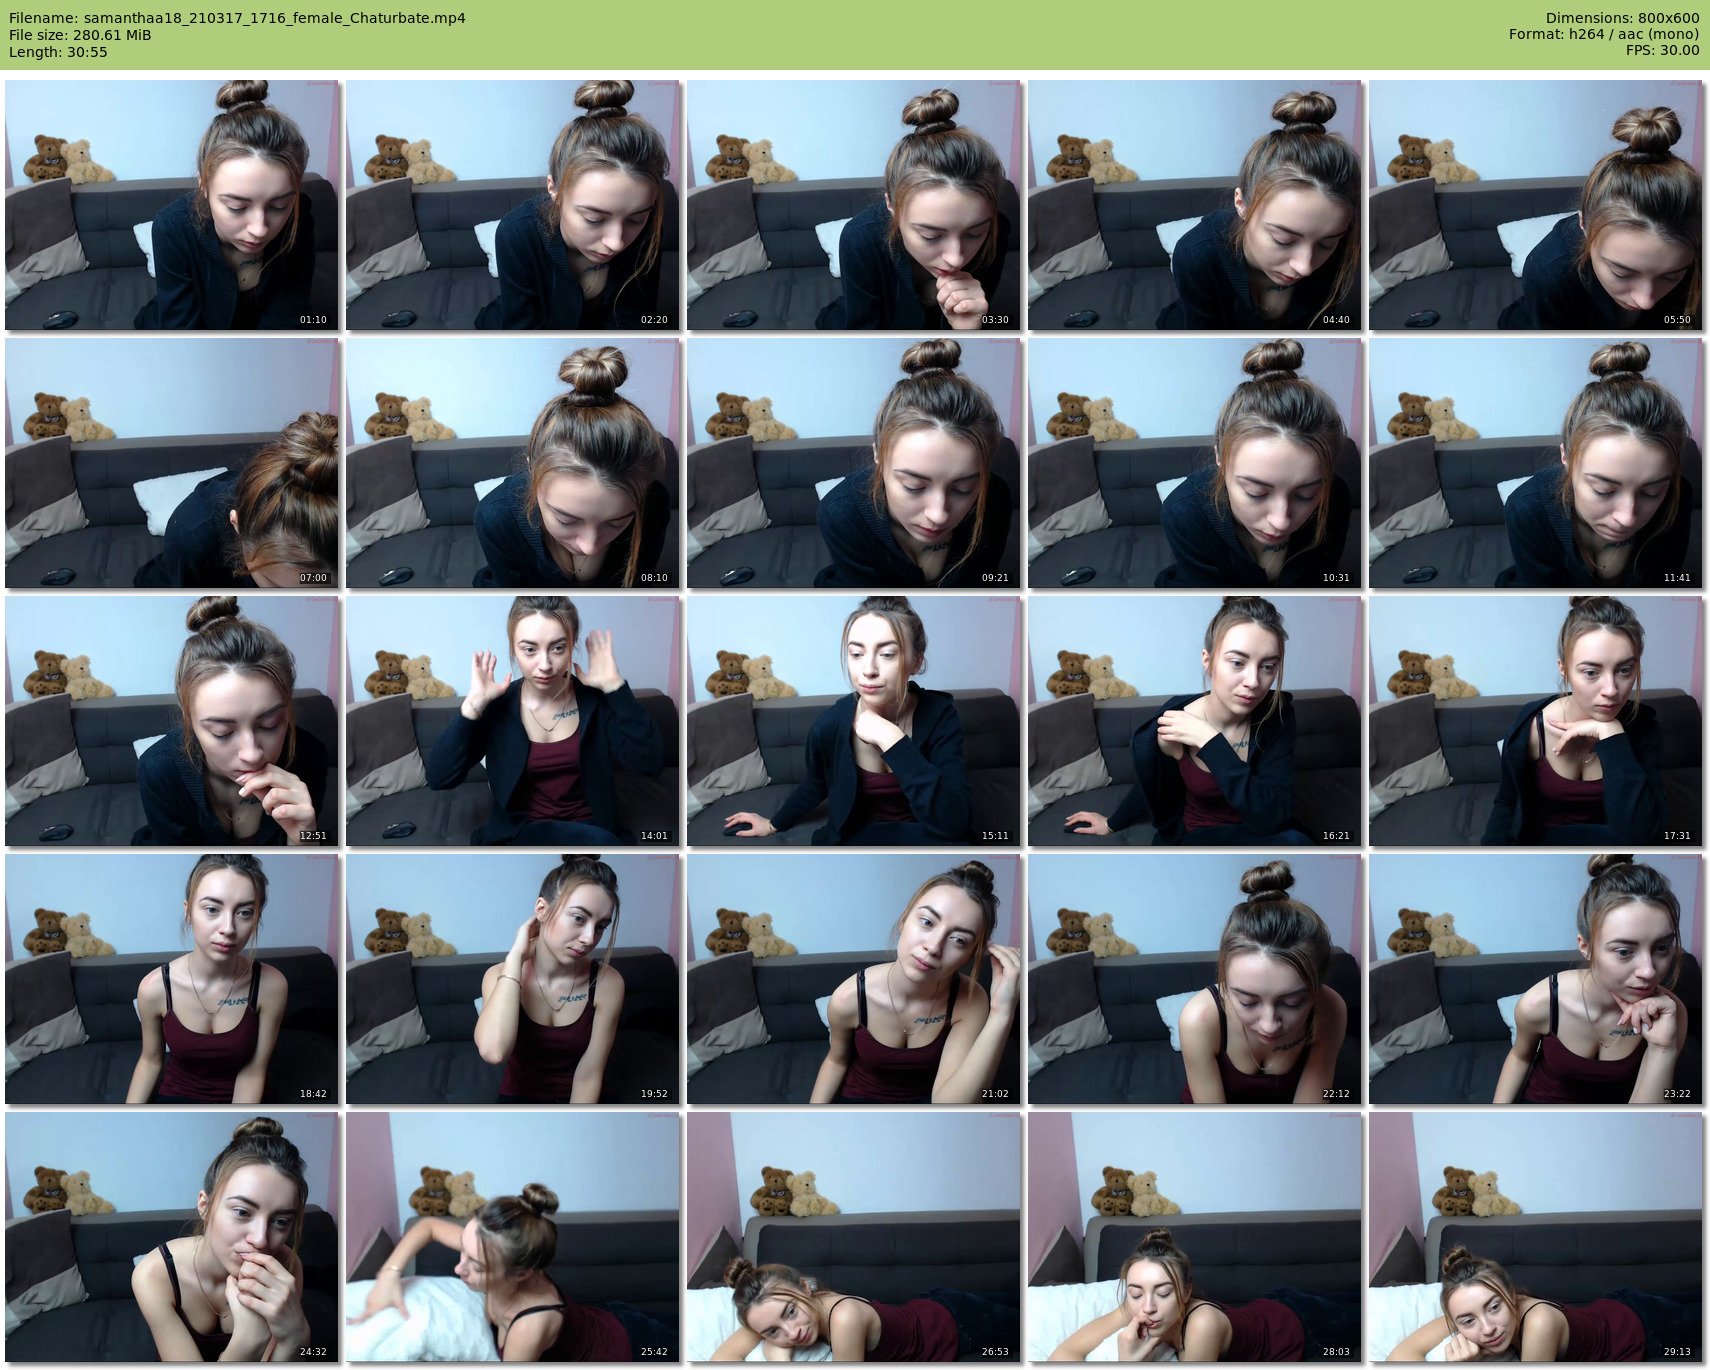
Task: Select the thumbnail marked 25:42
Action: [x=513, y=1237]
